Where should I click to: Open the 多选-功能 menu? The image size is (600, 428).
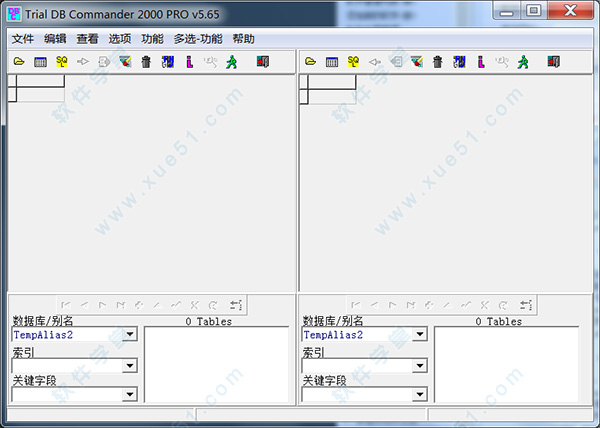coord(197,39)
